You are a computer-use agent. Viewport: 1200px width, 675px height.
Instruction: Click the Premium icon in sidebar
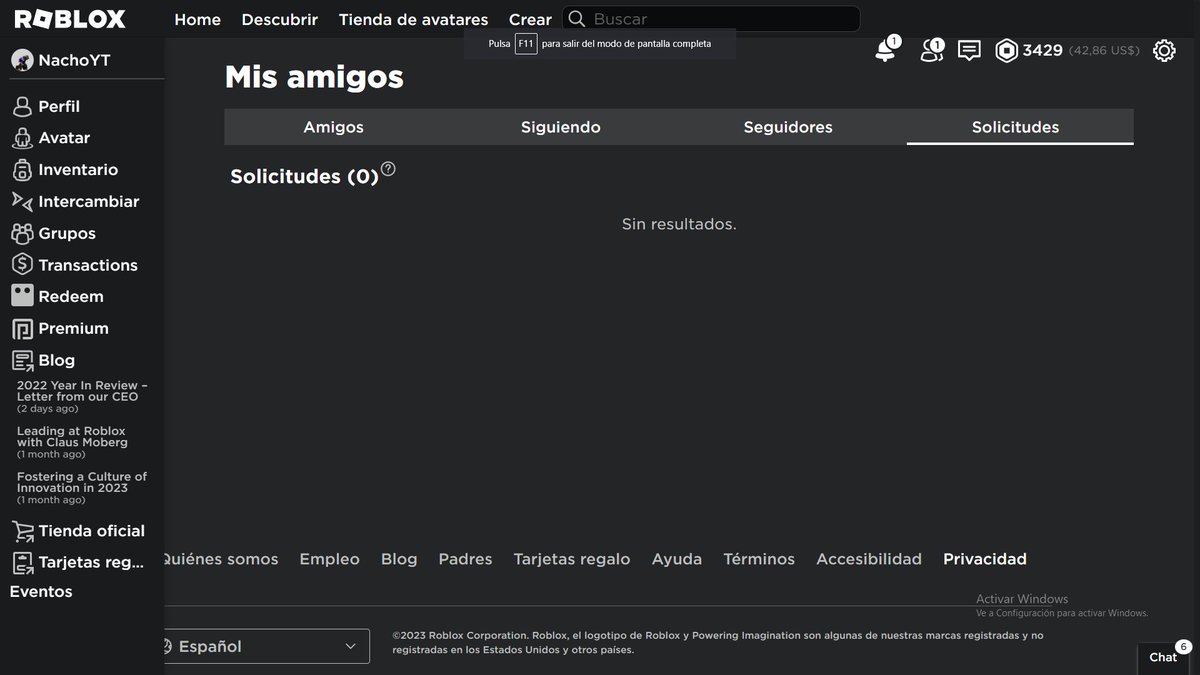[x=22, y=328]
